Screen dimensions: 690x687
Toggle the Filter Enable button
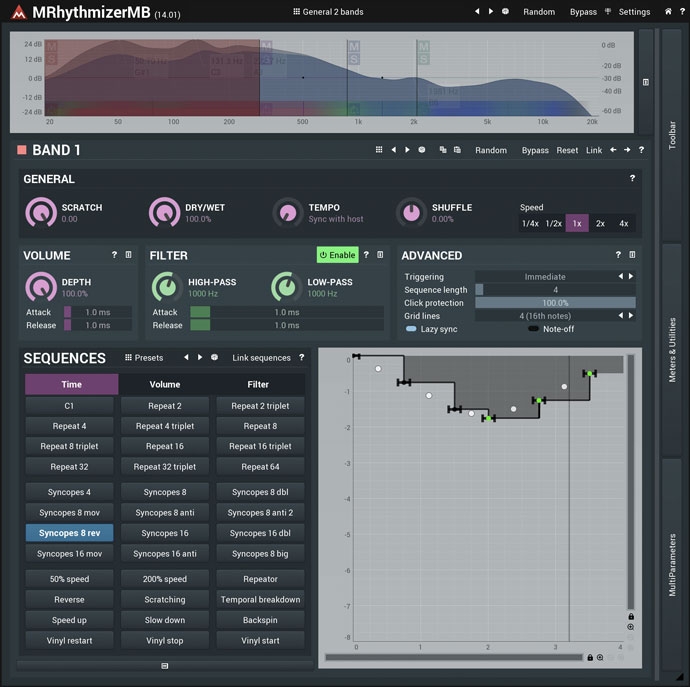tap(337, 255)
